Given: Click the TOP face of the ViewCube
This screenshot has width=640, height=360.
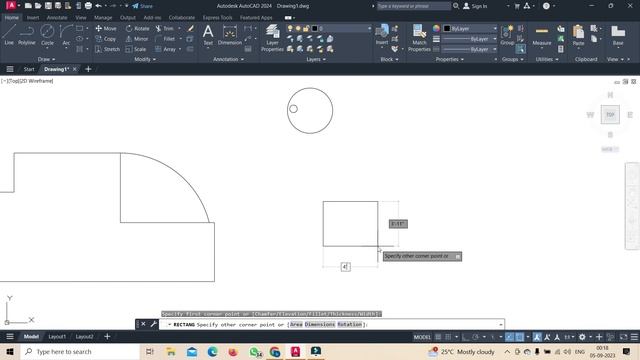Looking at the screenshot, I should (610, 115).
